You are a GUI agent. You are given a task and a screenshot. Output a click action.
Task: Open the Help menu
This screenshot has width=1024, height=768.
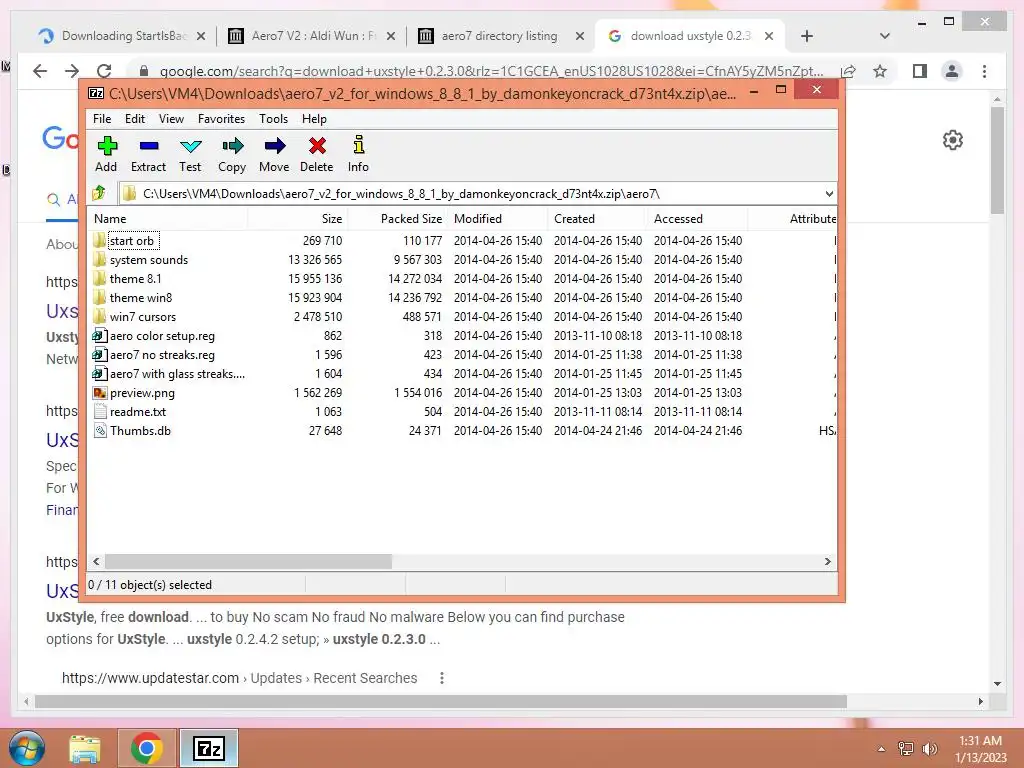point(314,119)
